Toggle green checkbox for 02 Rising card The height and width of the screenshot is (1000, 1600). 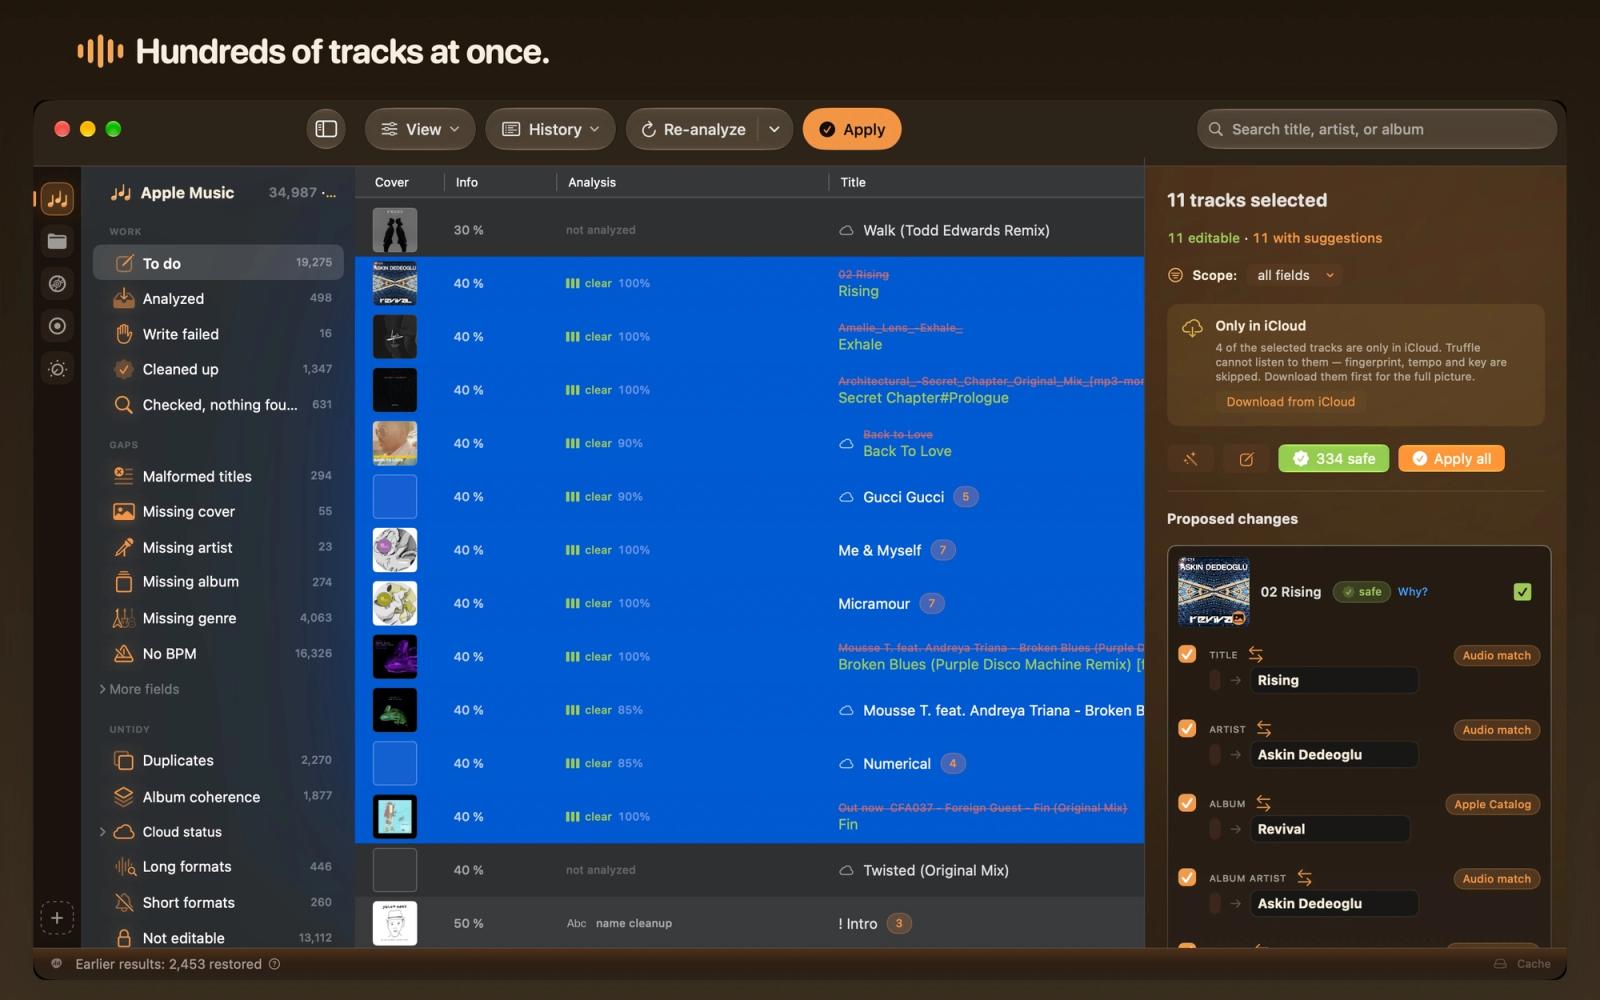1522,592
